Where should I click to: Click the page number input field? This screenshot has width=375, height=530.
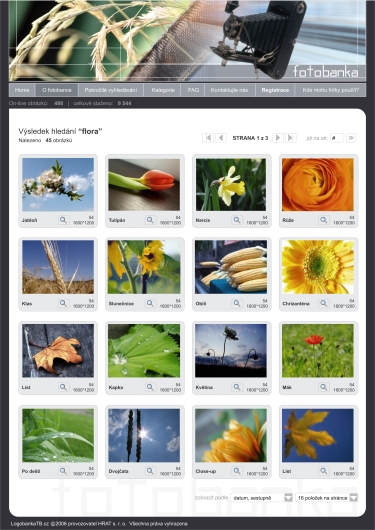(x=337, y=138)
